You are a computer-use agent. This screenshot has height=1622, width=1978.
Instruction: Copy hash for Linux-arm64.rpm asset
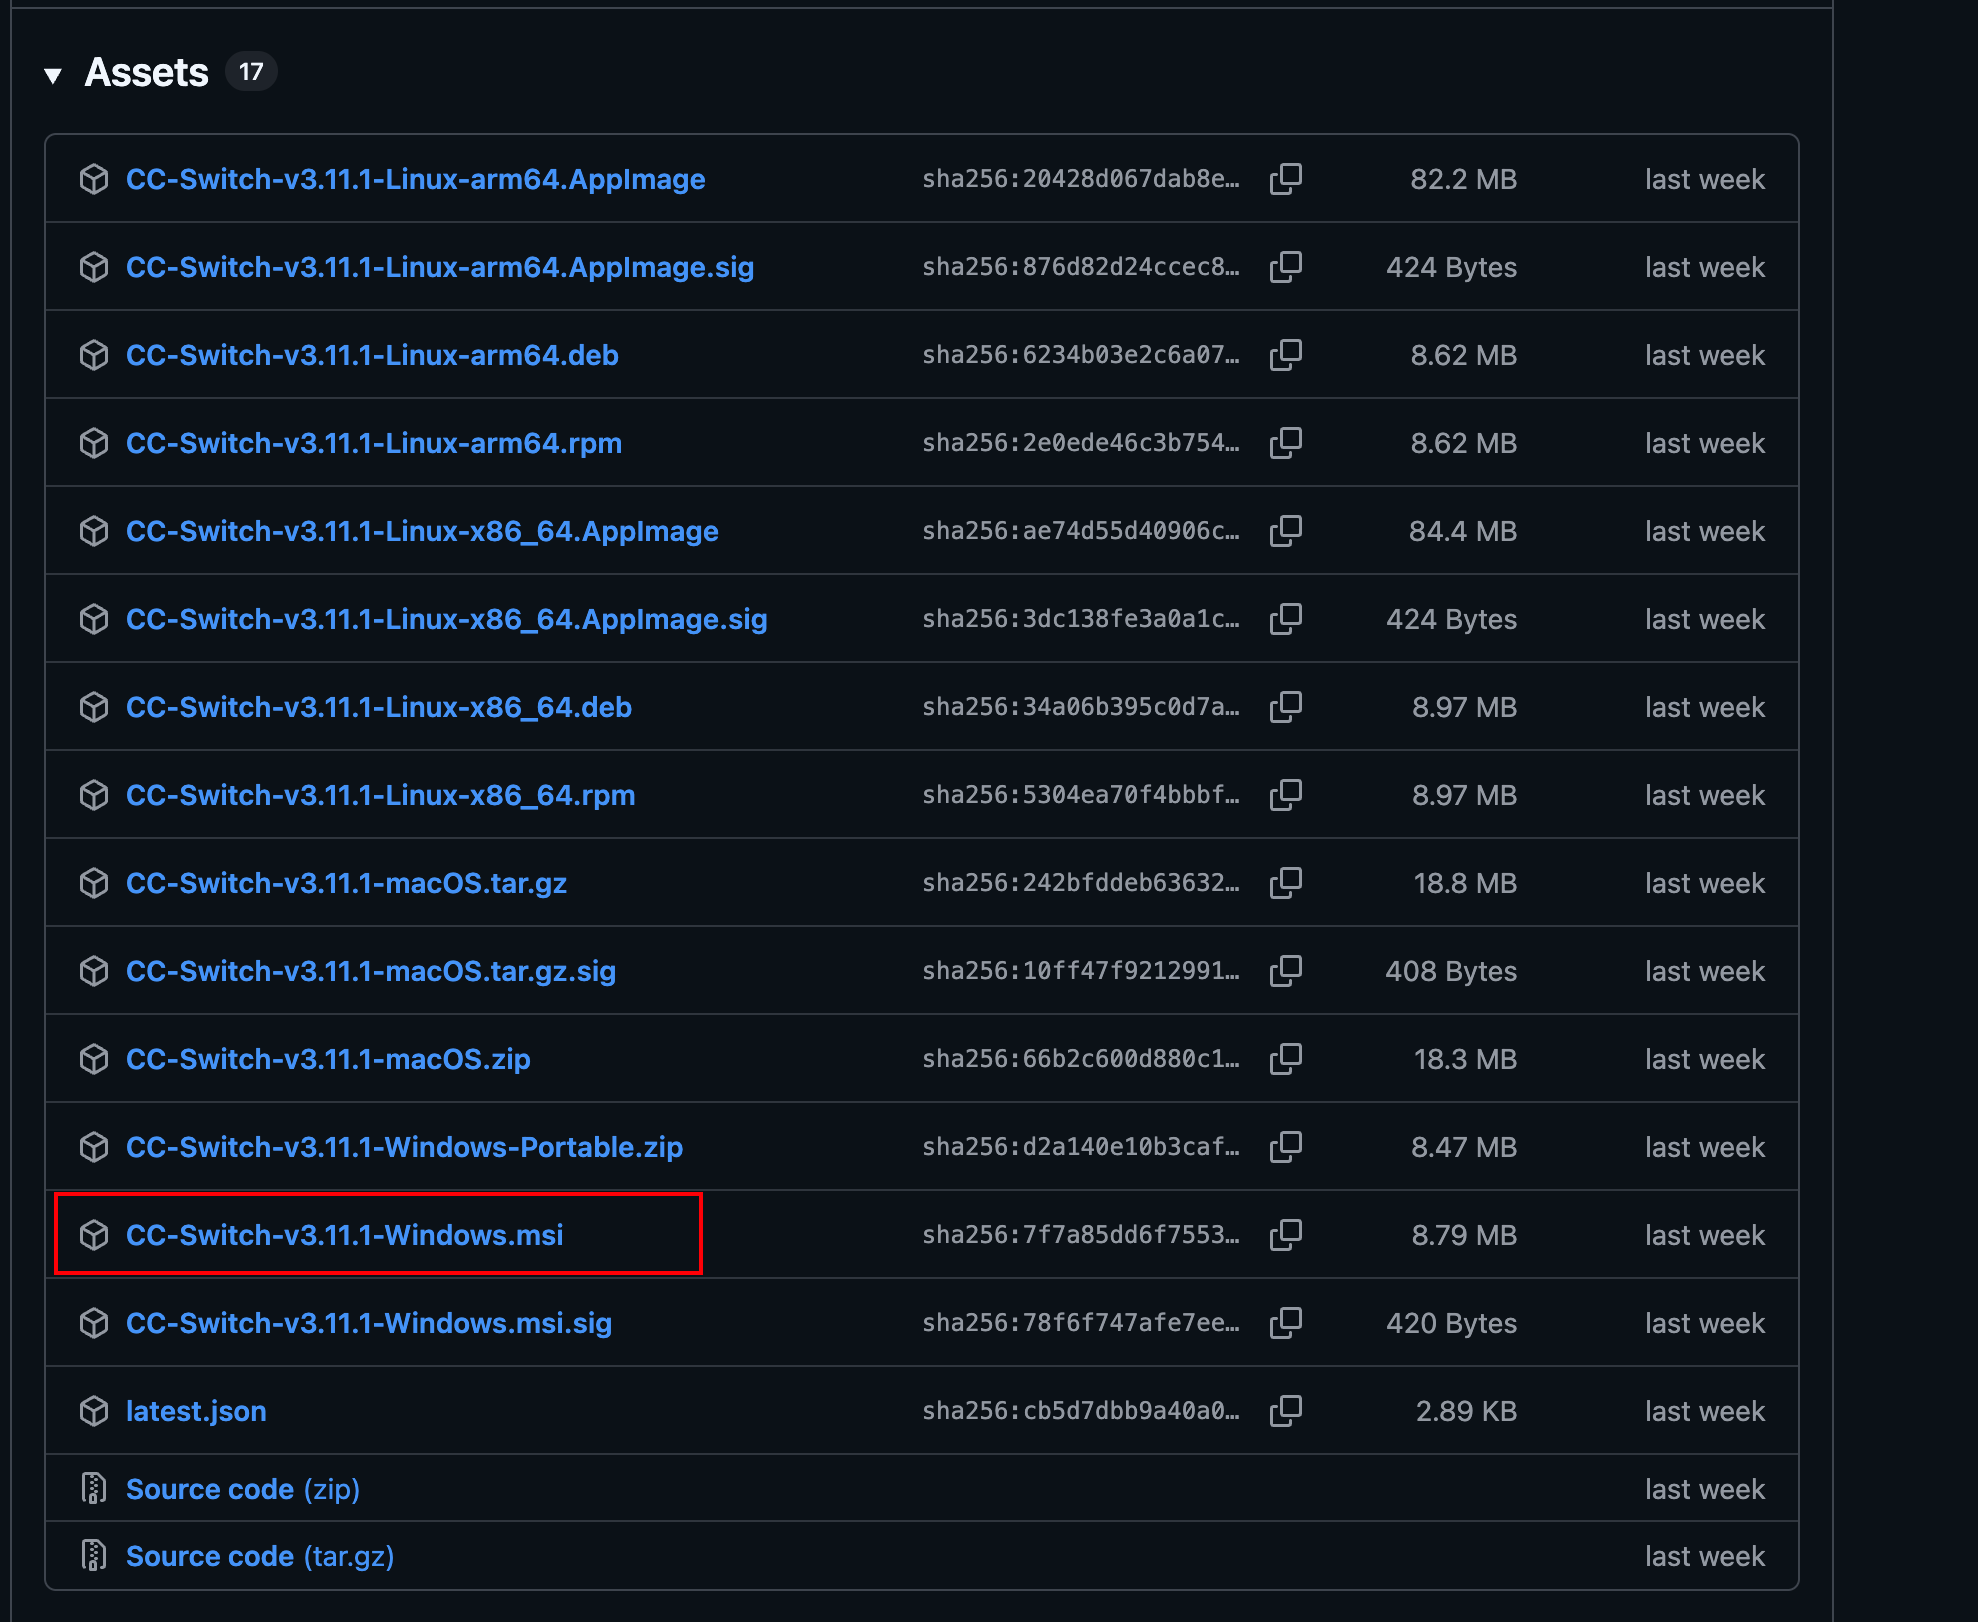[1285, 443]
